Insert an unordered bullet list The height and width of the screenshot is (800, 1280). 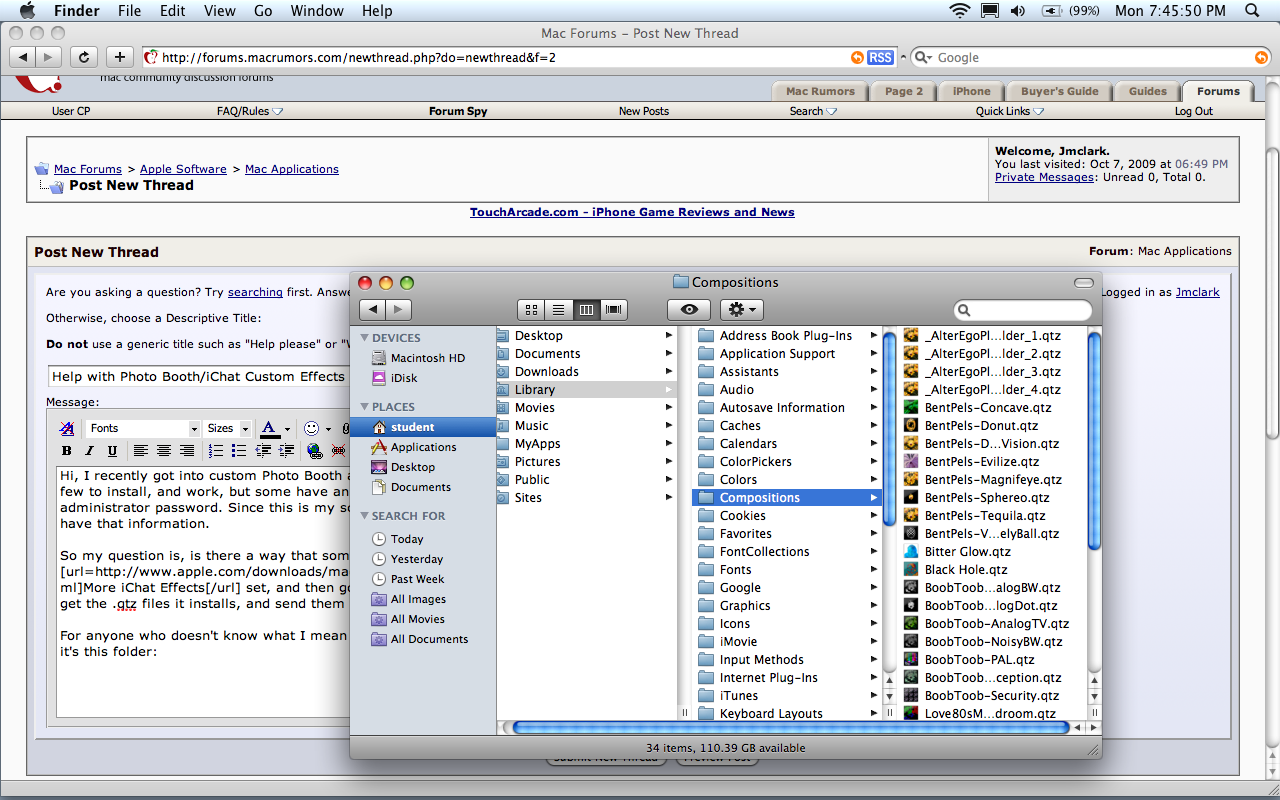238,451
